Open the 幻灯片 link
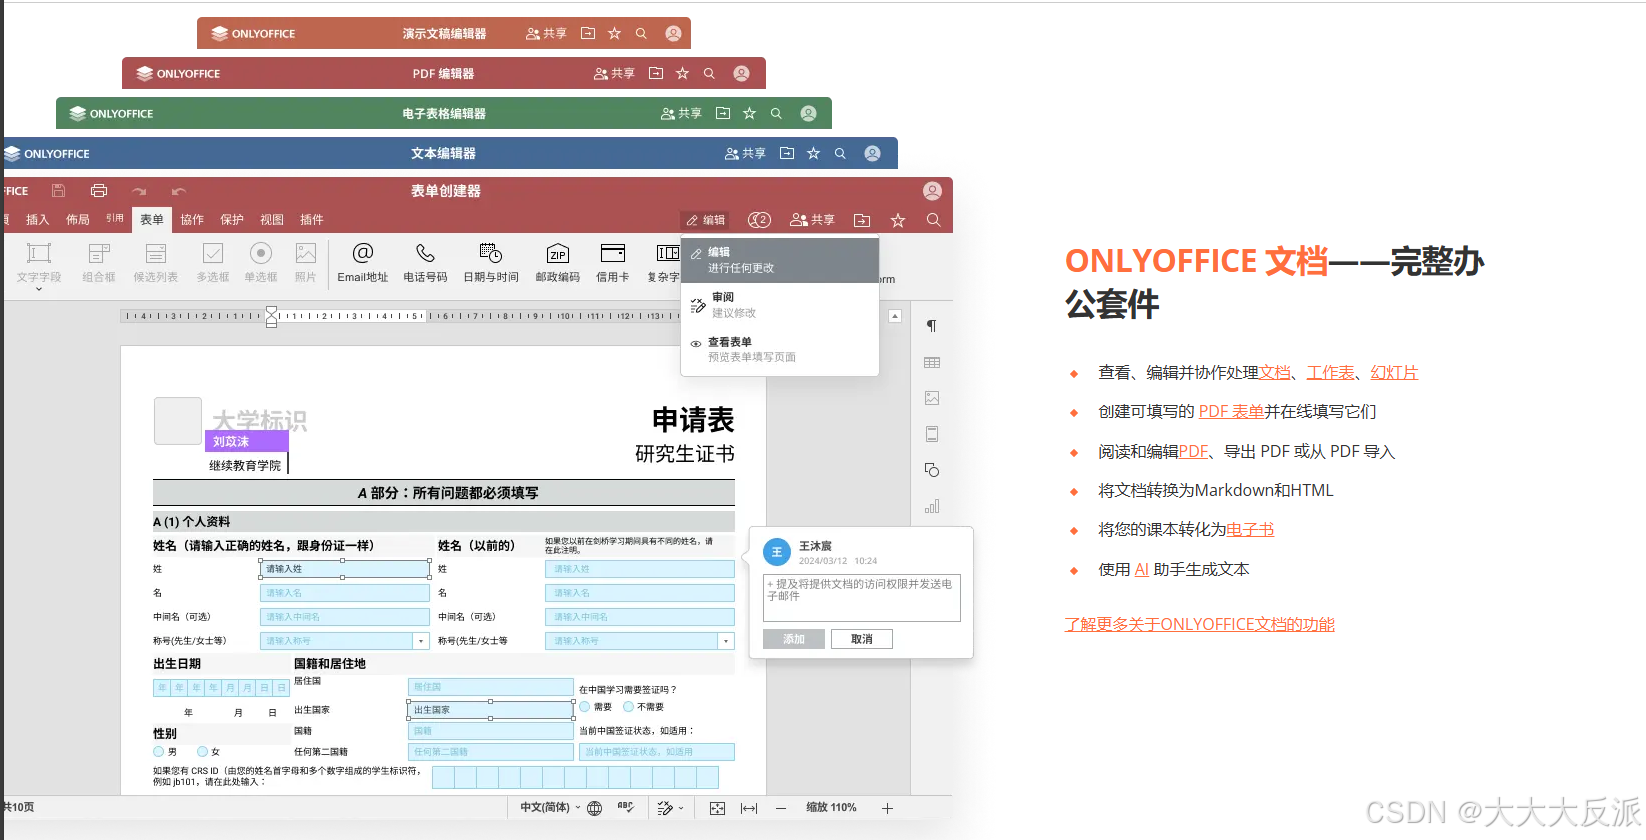Image resolution: width=1646 pixels, height=840 pixels. (x=1394, y=372)
